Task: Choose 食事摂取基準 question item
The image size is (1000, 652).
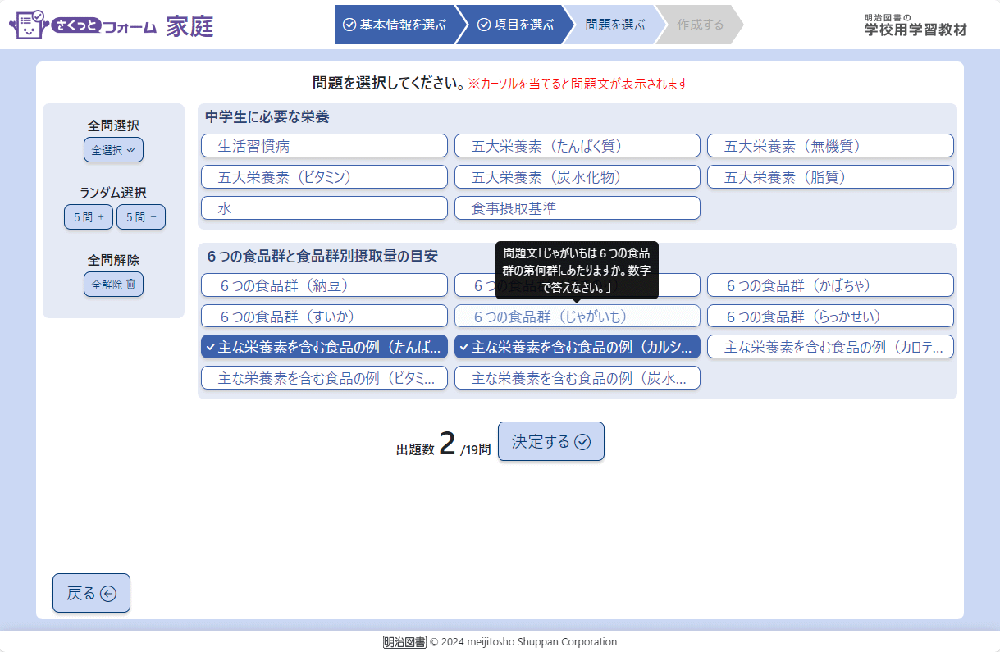Action: coord(577,208)
